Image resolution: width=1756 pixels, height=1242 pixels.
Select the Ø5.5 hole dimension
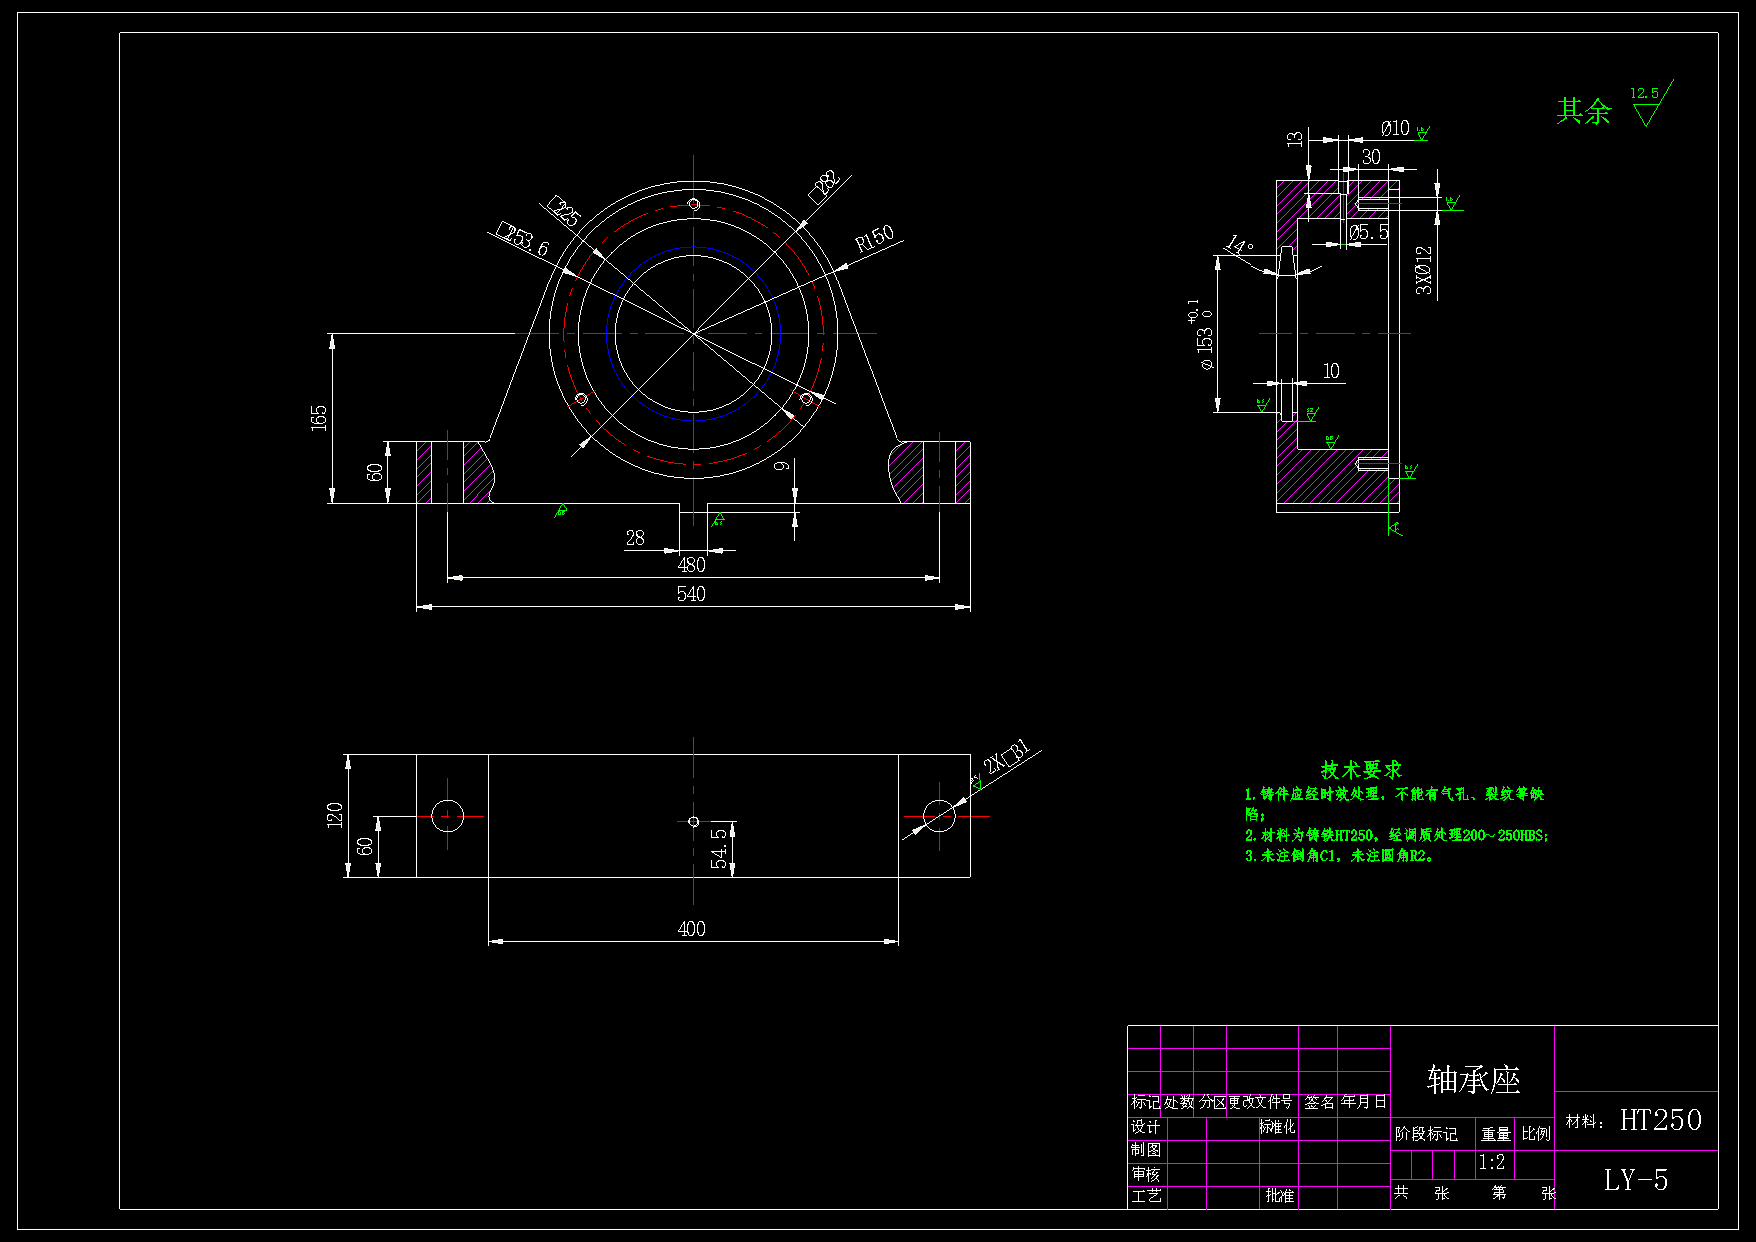[1368, 232]
